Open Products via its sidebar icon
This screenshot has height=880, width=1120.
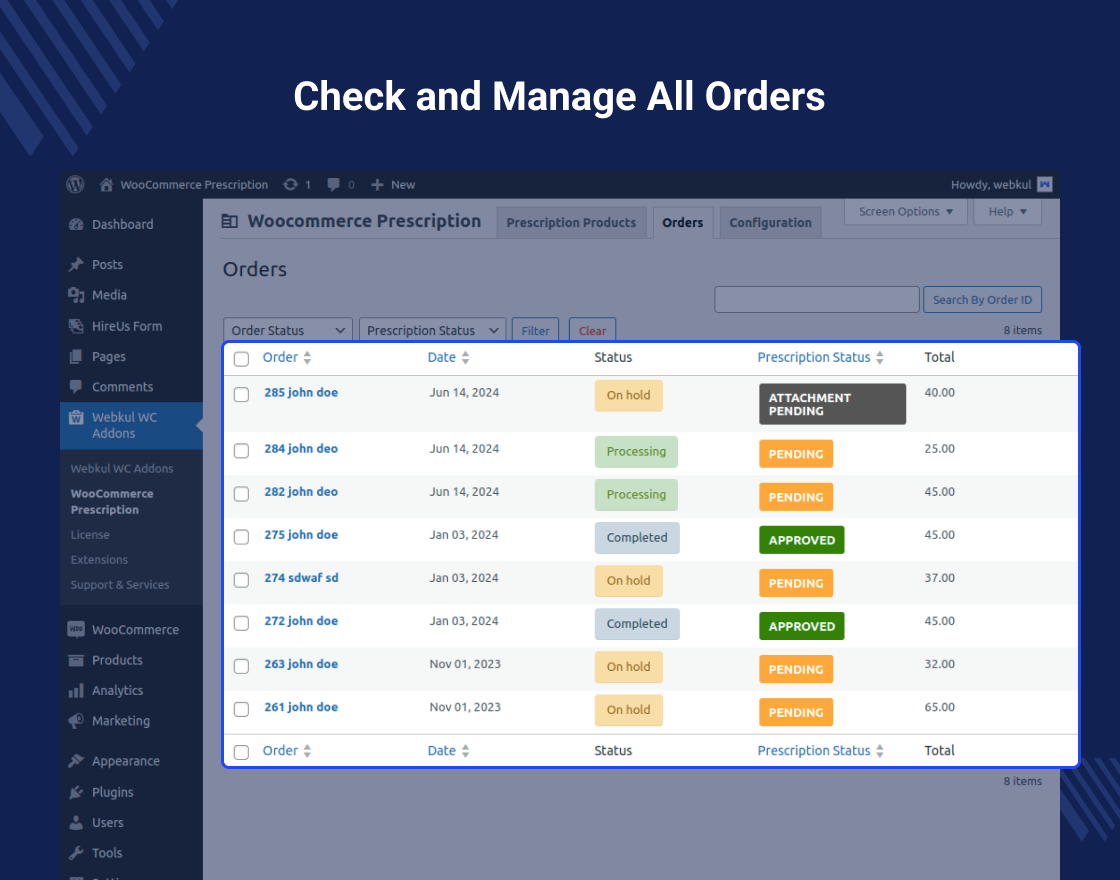(x=74, y=660)
